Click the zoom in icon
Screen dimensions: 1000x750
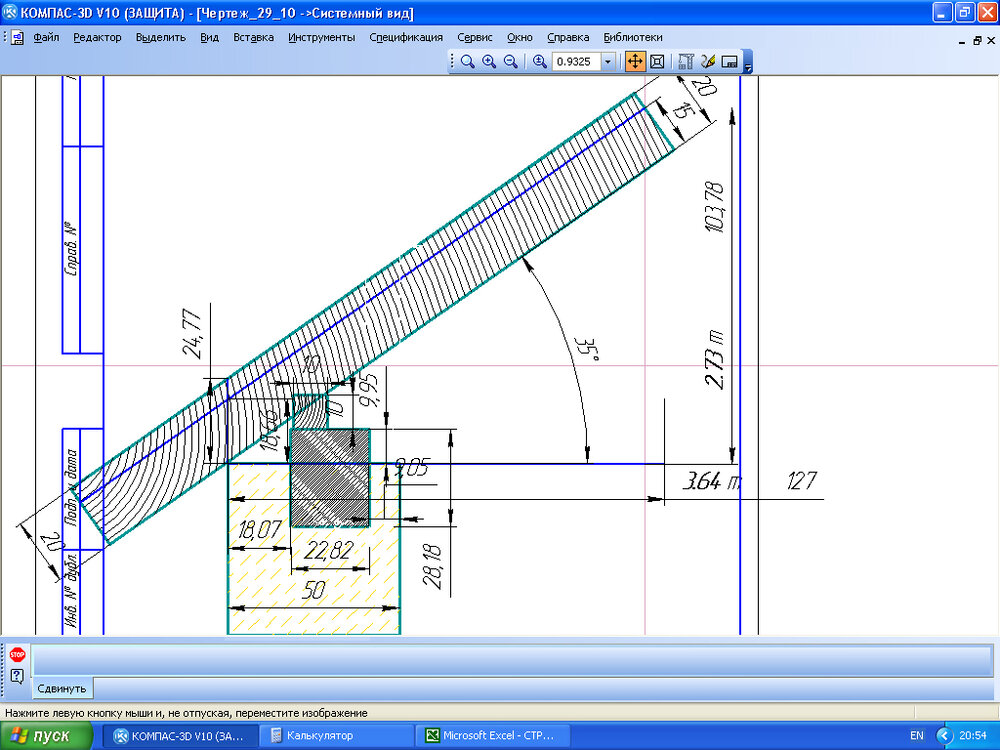pyautogui.click(x=489, y=61)
